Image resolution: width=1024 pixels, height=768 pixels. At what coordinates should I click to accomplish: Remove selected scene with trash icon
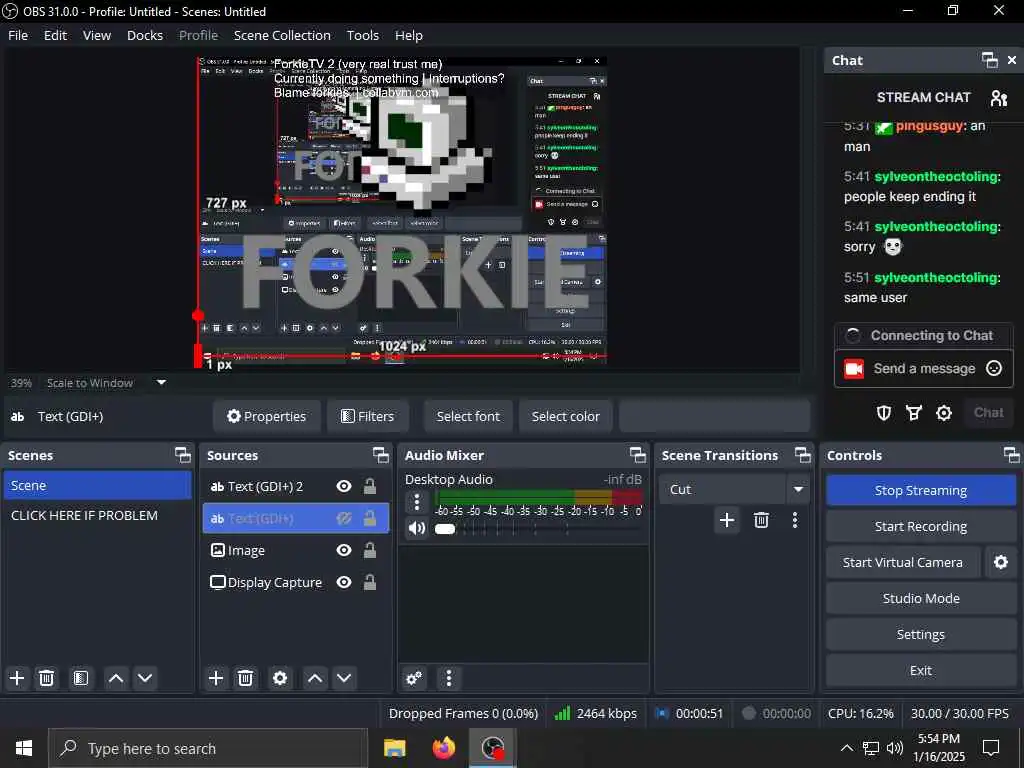pyautogui.click(x=46, y=678)
